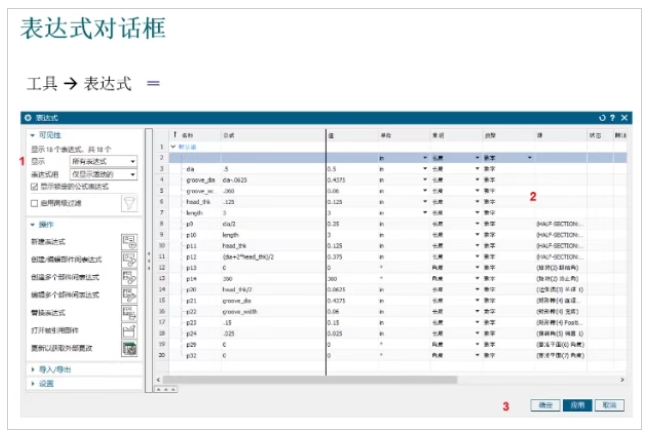
Task: Click the create multiple interpart expressions icon
Action: (129, 277)
